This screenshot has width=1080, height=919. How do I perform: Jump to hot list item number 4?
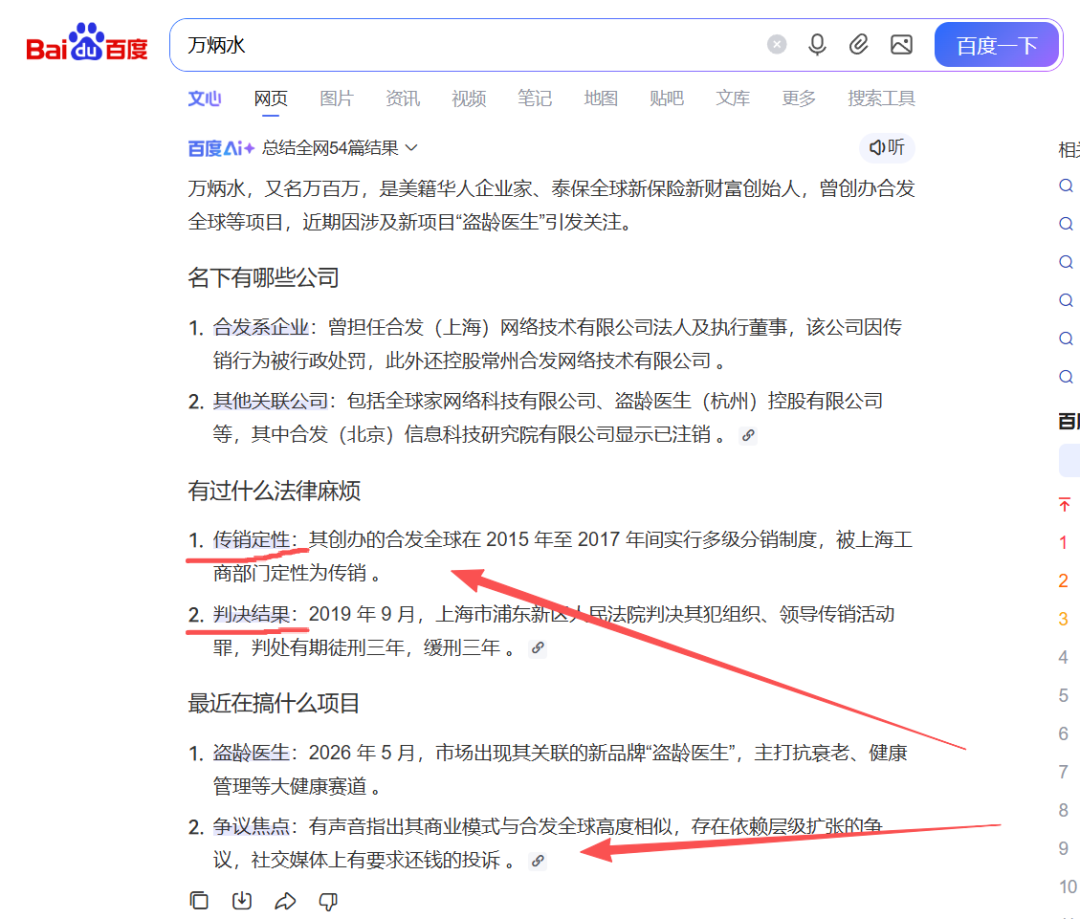1063,657
